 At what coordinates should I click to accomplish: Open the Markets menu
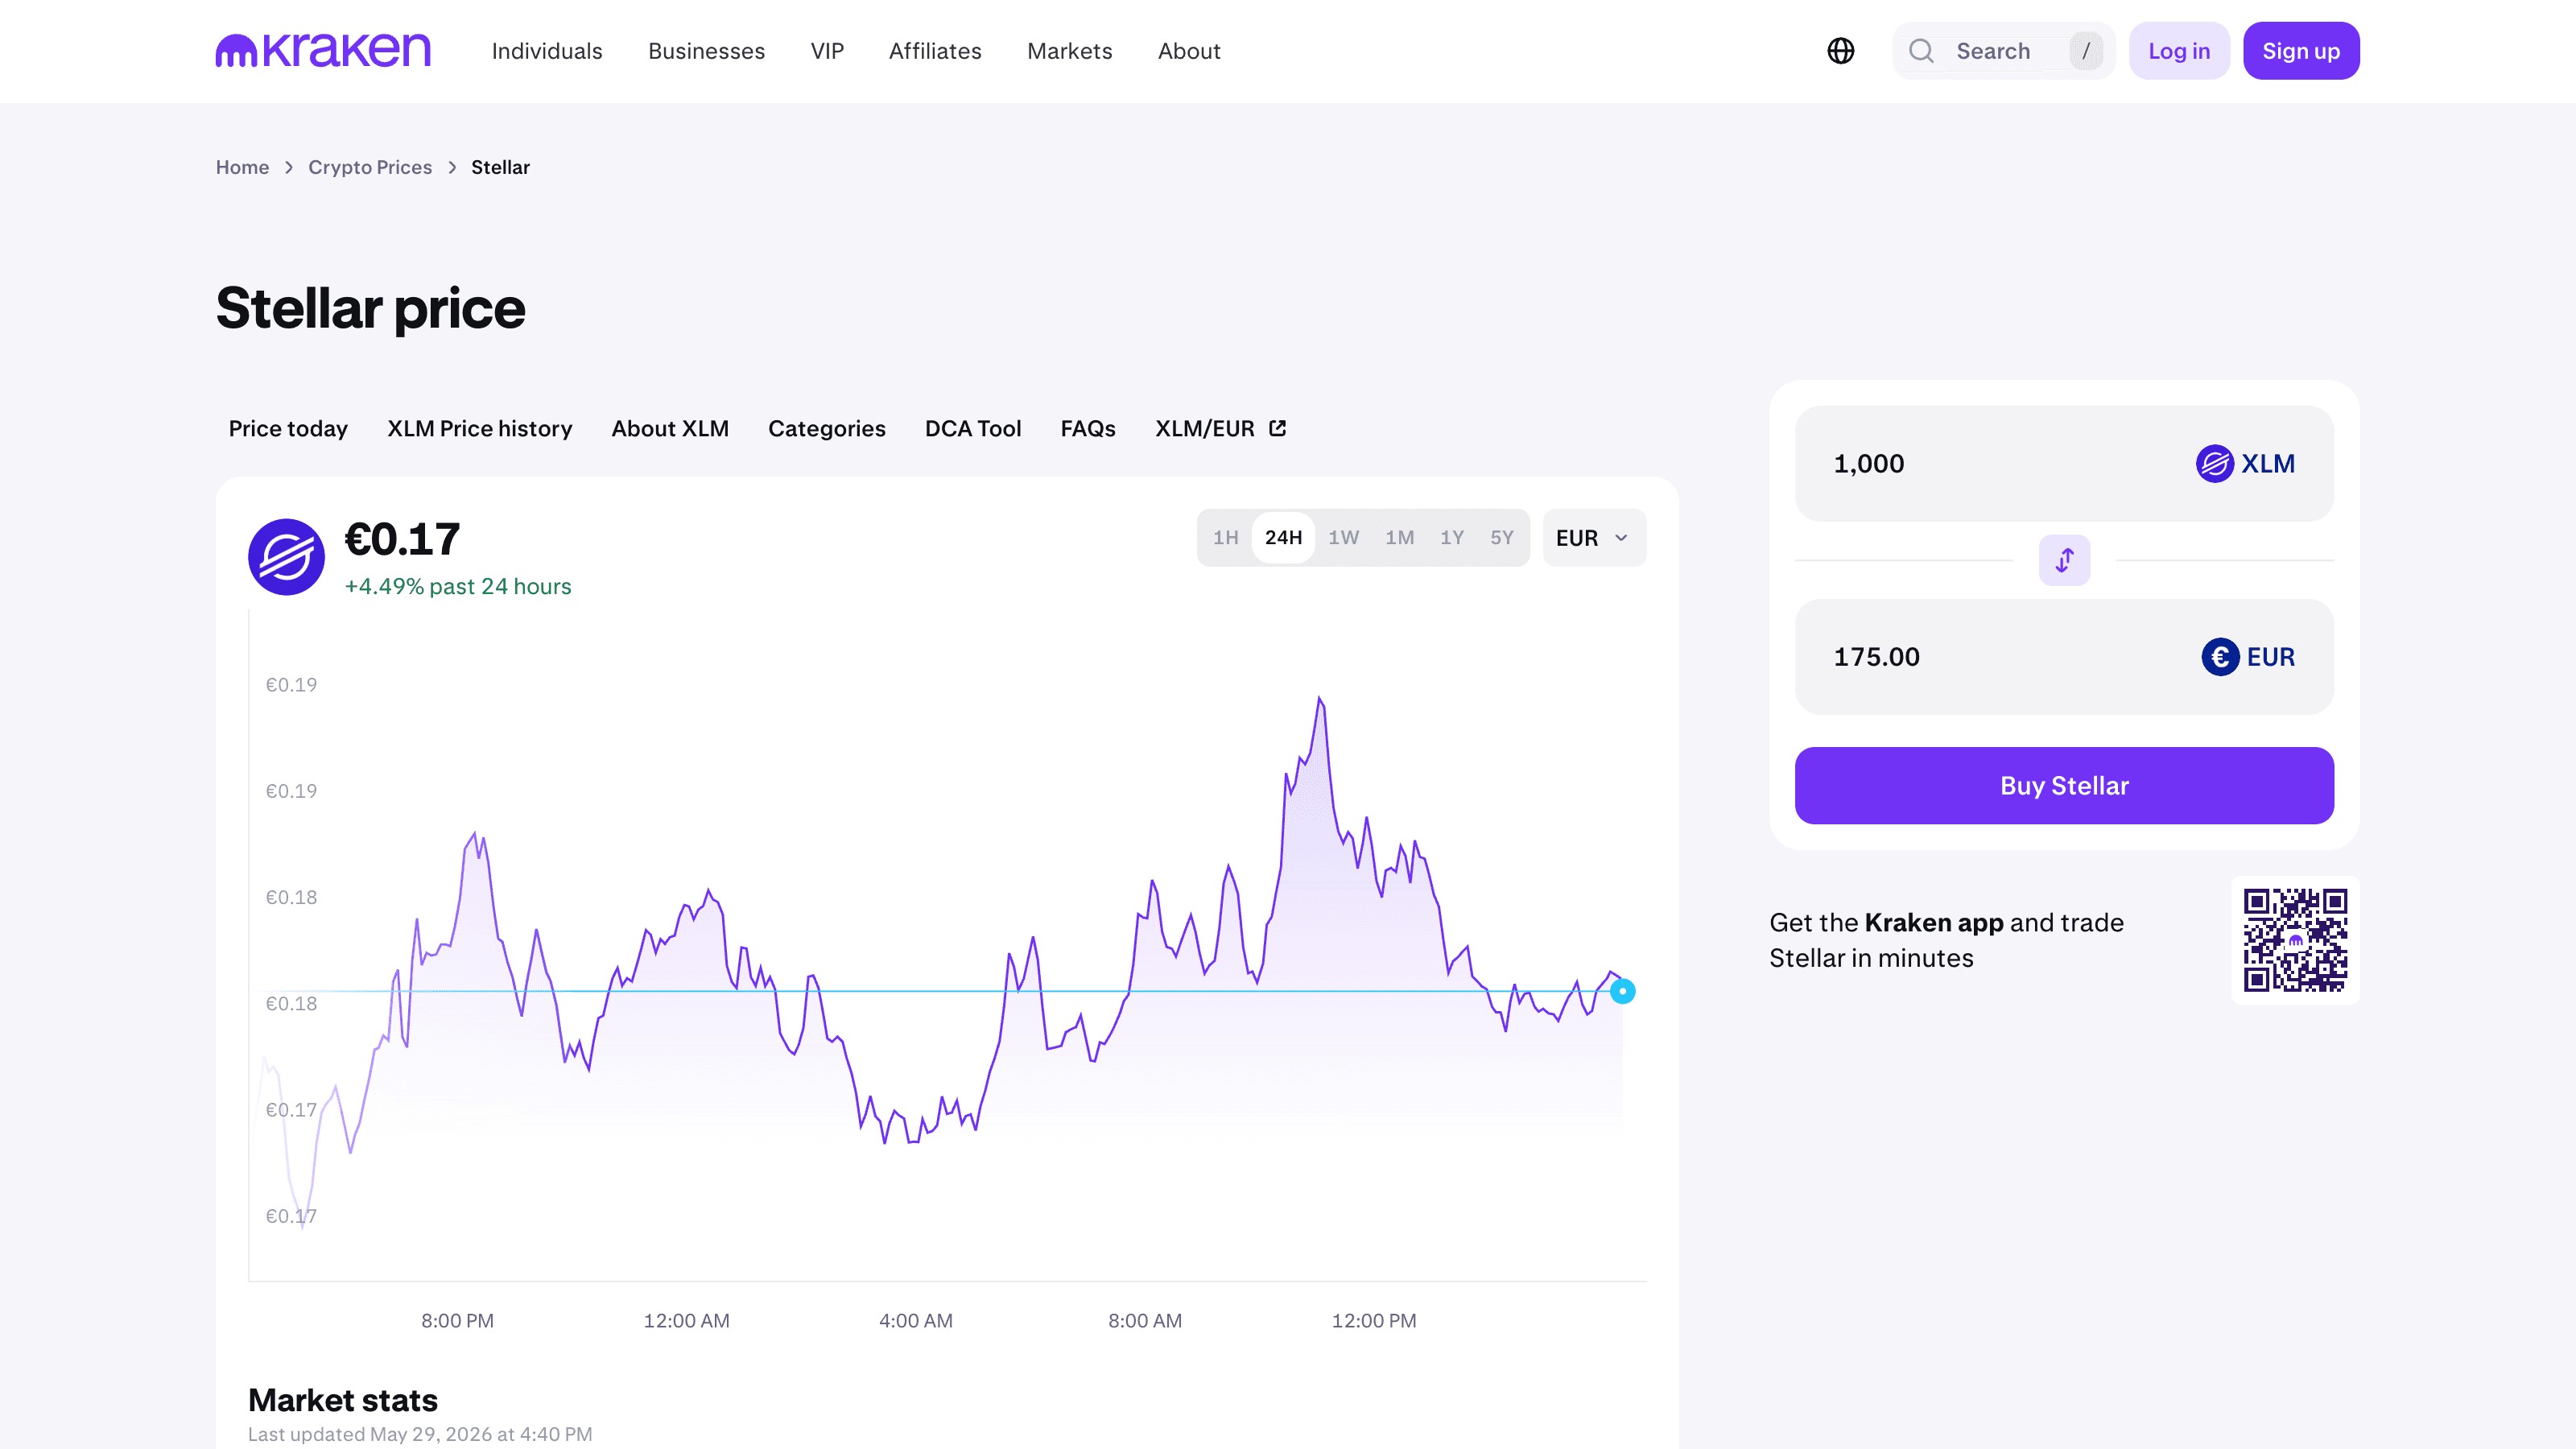[x=1069, y=51]
